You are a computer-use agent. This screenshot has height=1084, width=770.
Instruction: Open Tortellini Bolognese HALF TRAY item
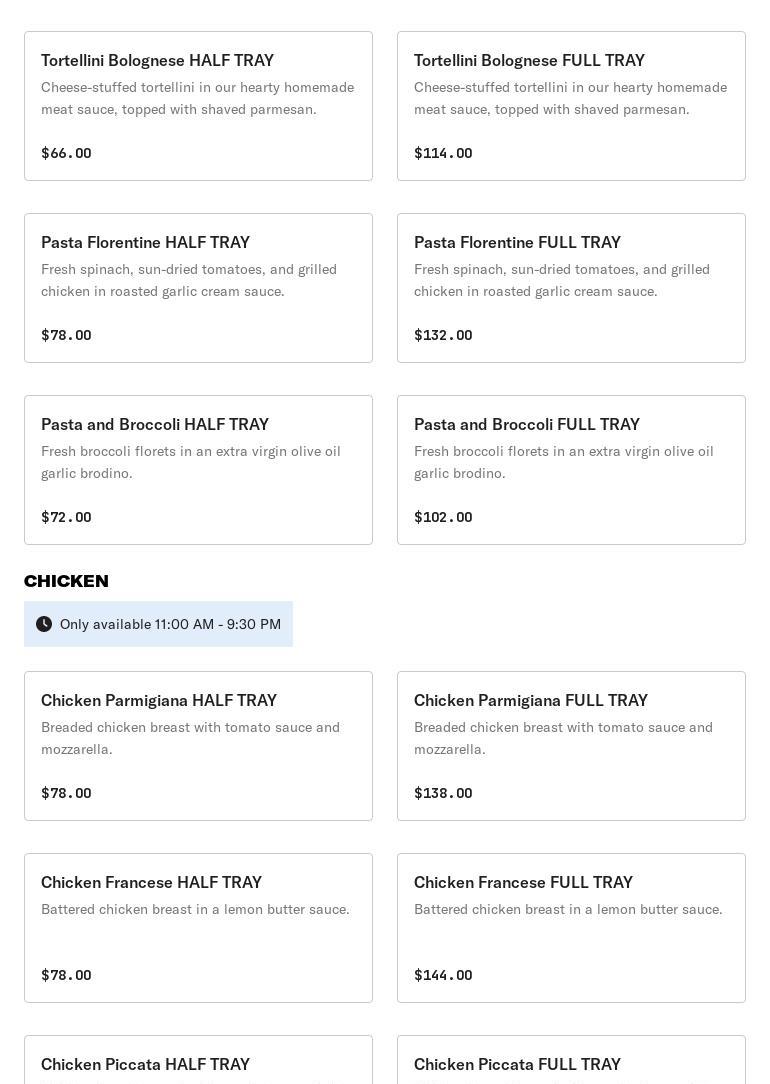(x=198, y=105)
